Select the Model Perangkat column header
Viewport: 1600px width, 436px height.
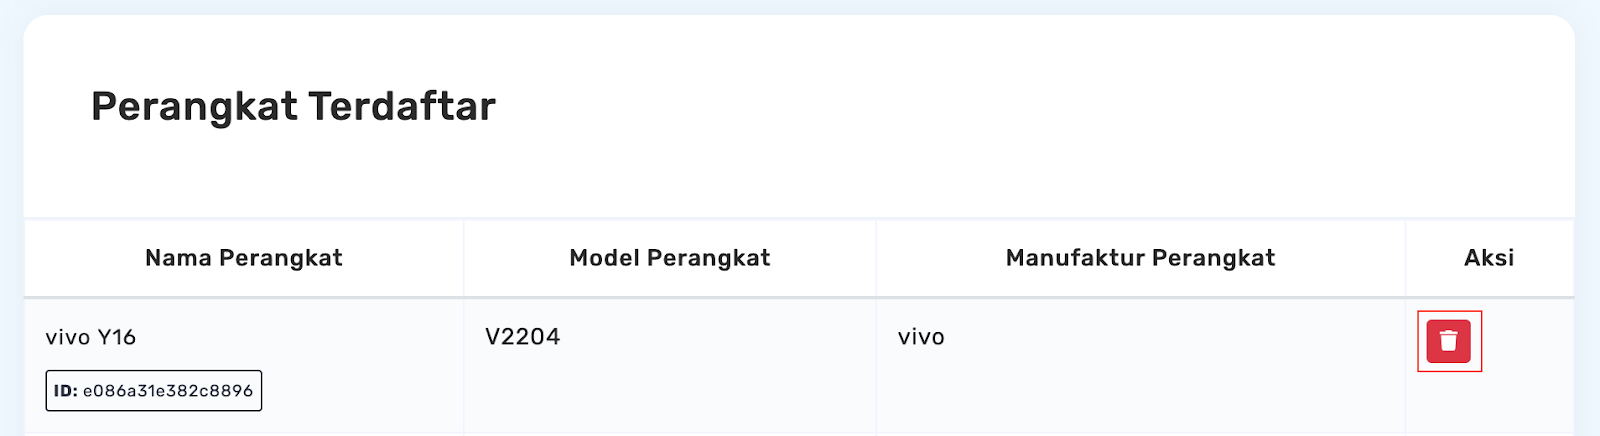pos(670,258)
